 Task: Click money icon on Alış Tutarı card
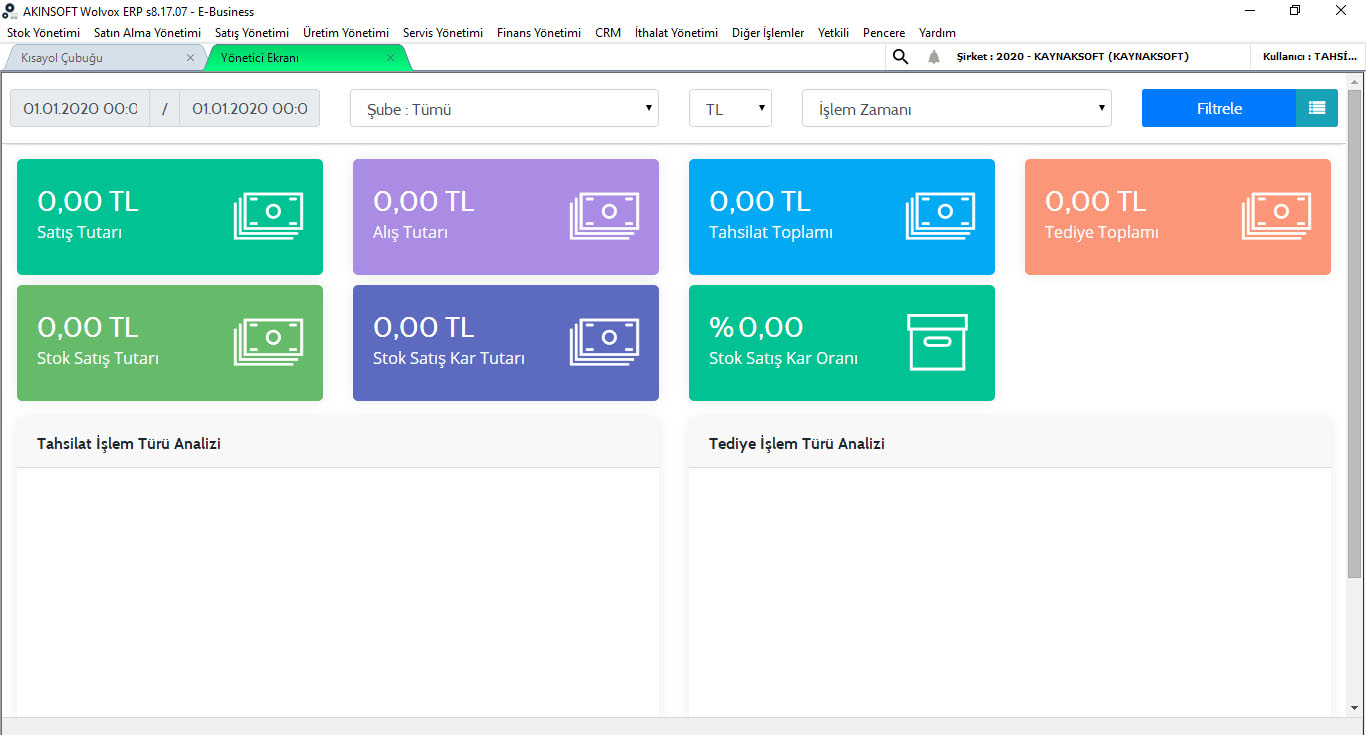[x=604, y=216]
